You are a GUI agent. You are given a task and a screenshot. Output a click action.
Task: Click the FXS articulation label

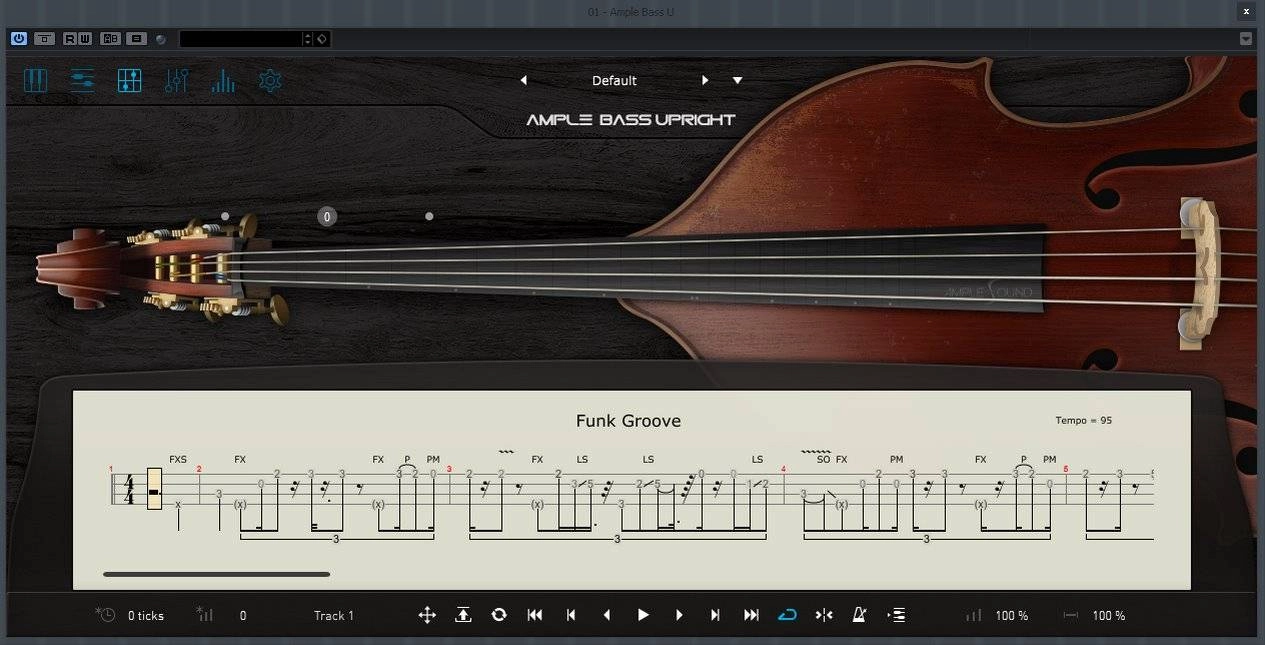pyautogui.click(x=178, y=460)
